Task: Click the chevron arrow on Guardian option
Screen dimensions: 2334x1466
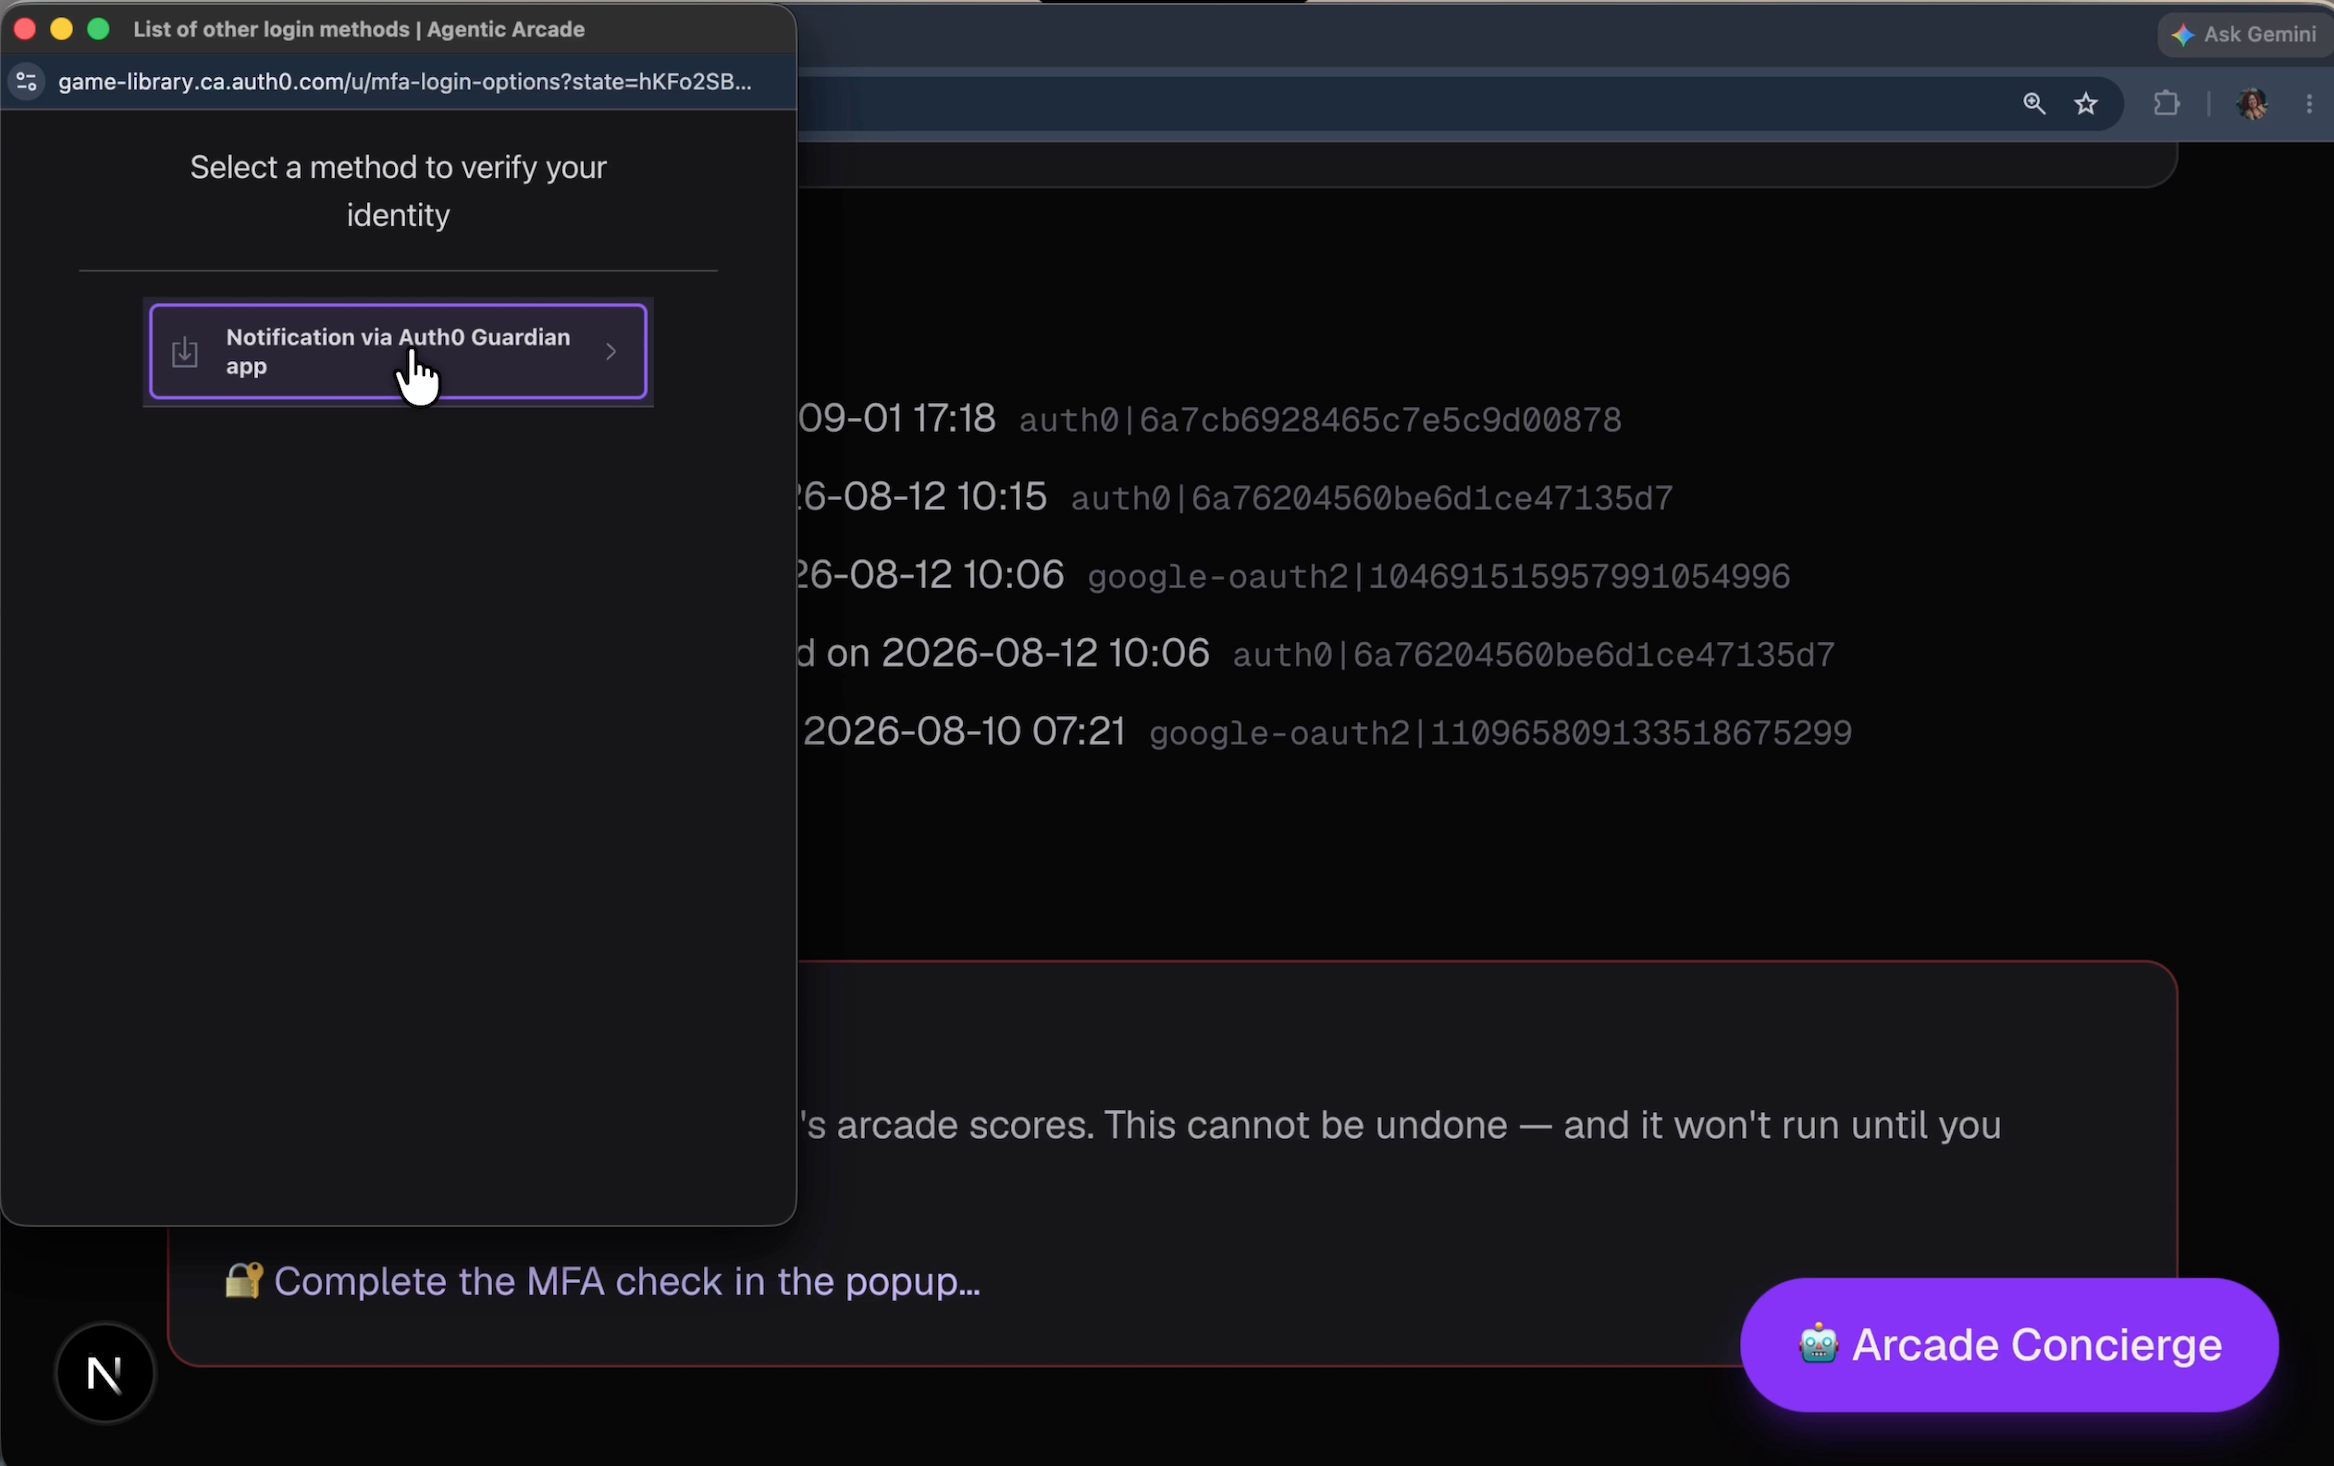Action: point(611,351)
